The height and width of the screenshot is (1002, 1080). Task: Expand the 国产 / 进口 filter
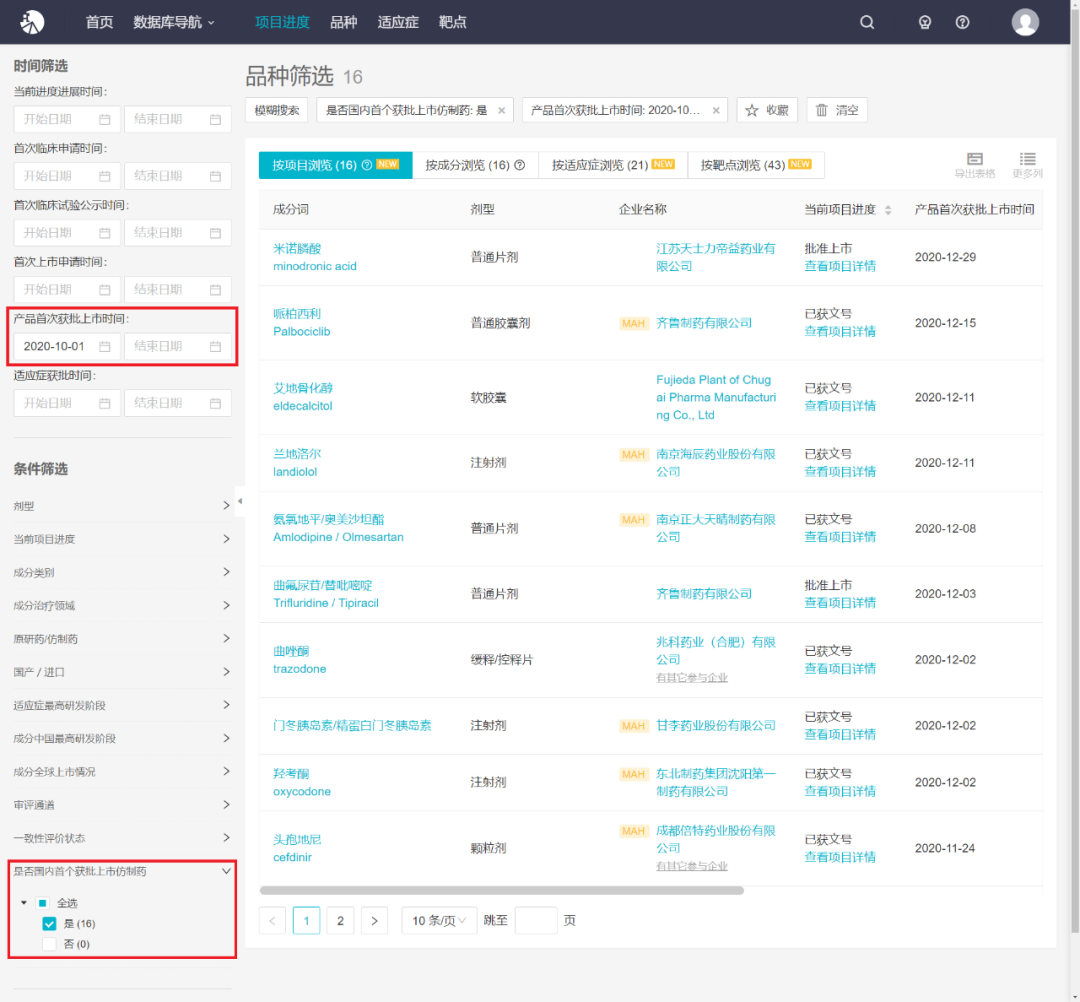(x=122, y=672)
